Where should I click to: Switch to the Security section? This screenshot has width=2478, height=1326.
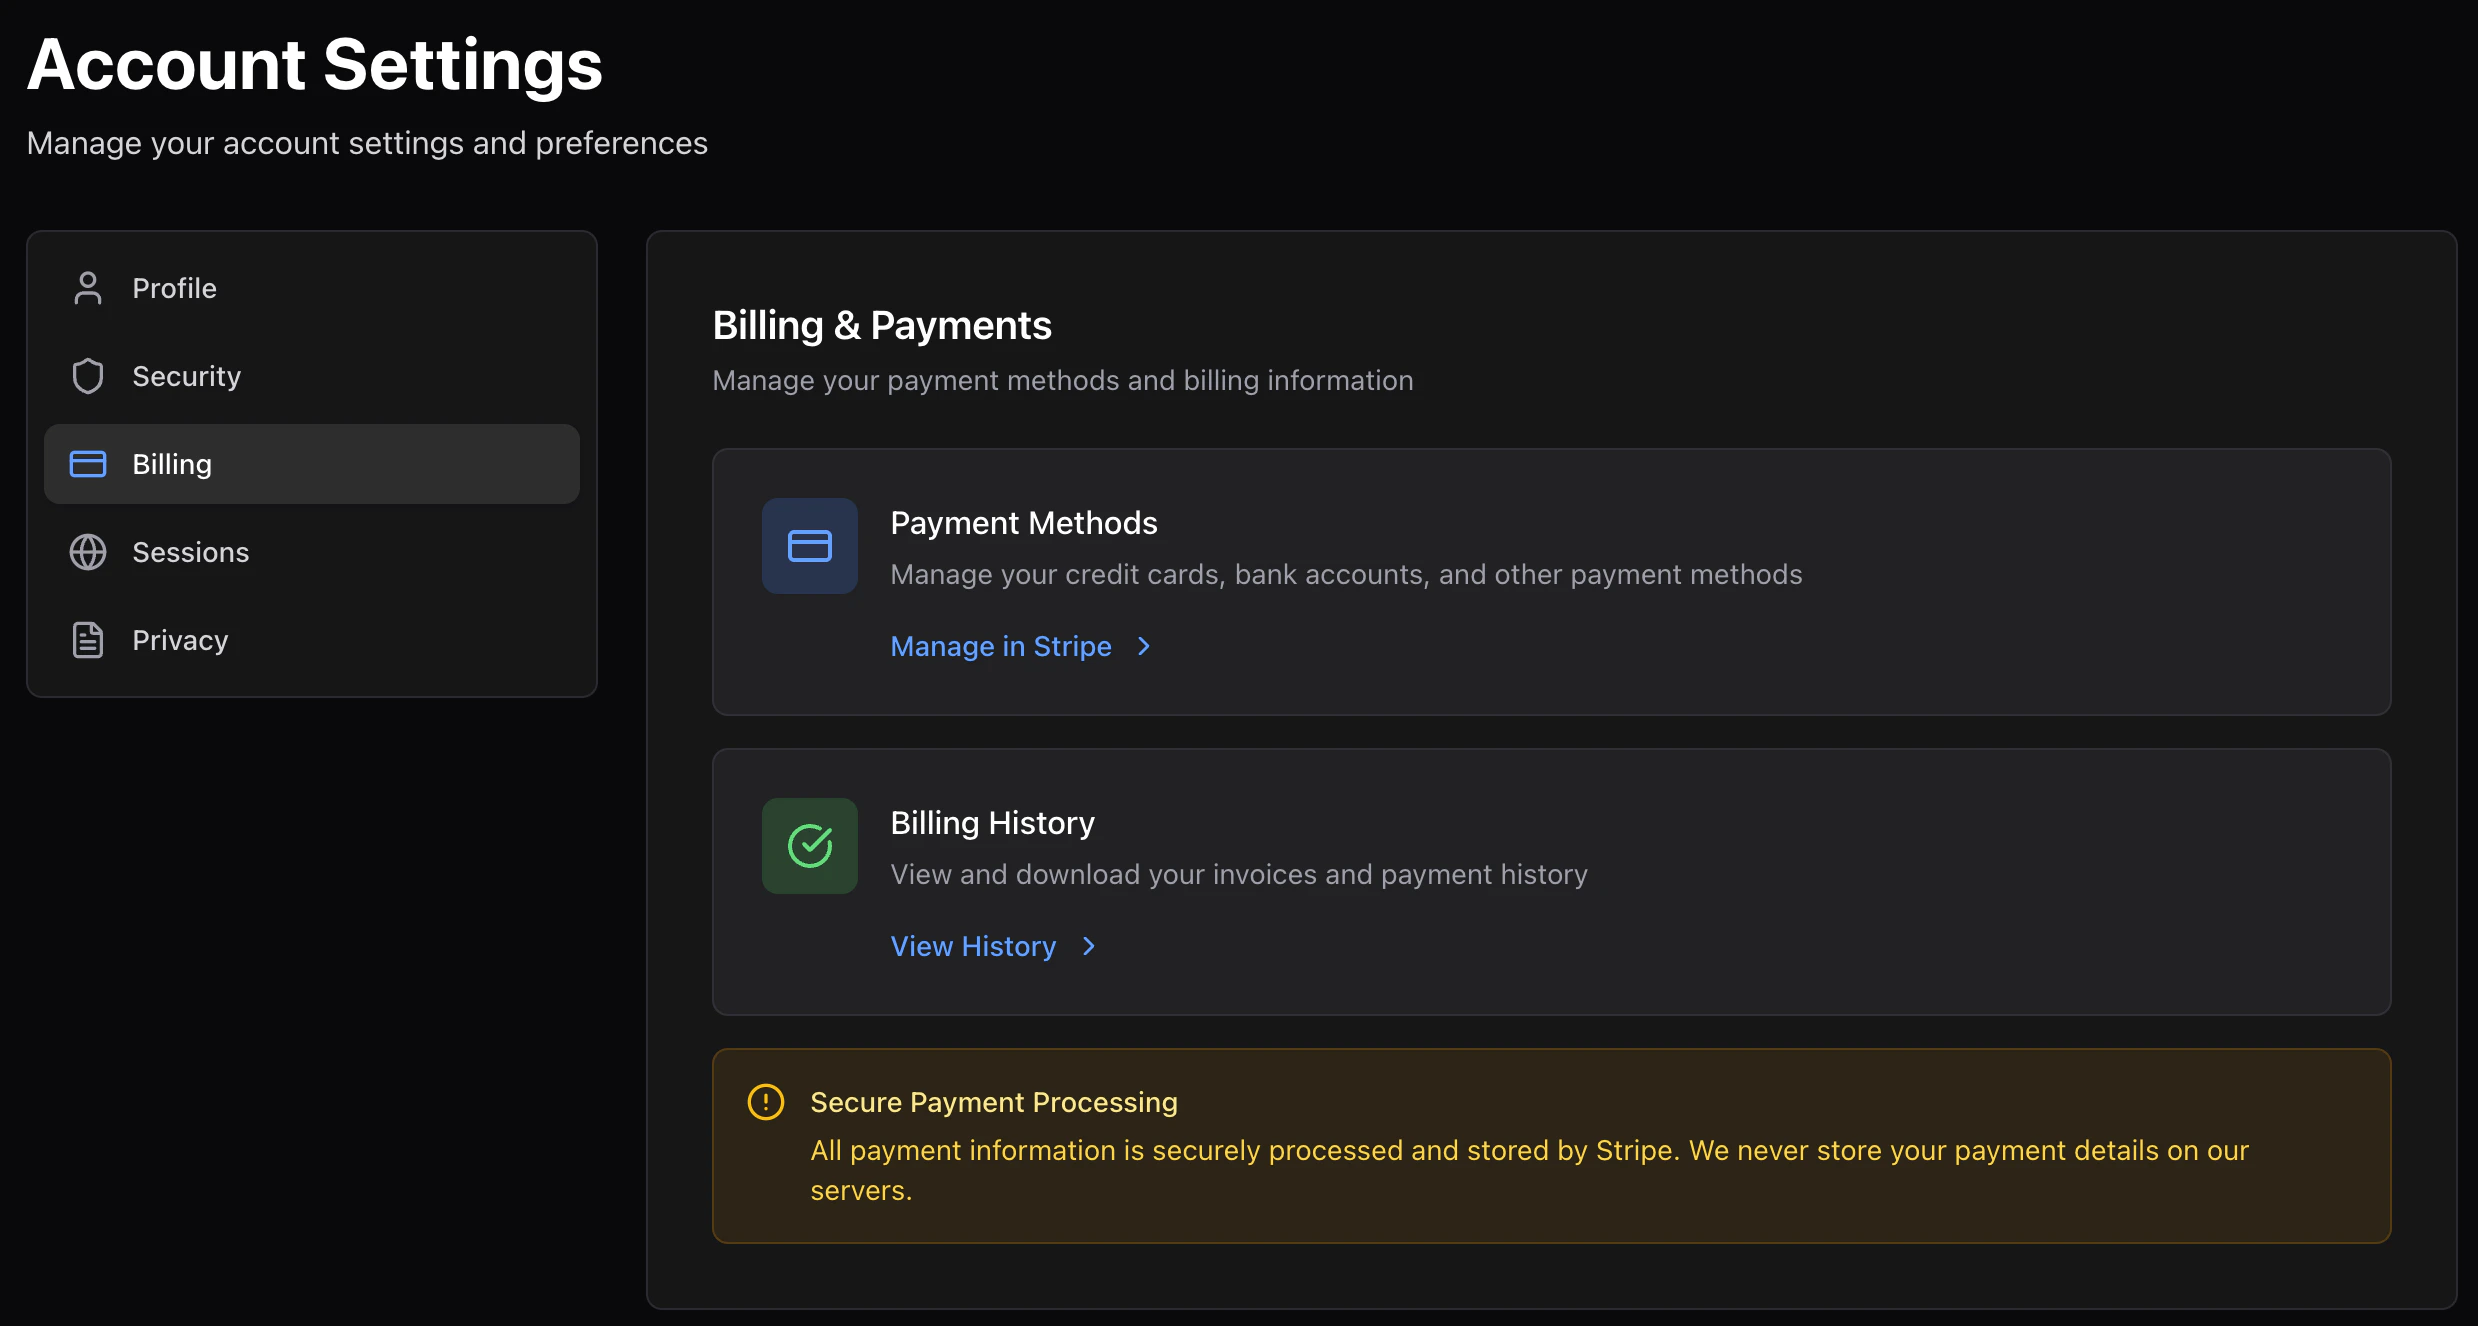pos(312,376)
